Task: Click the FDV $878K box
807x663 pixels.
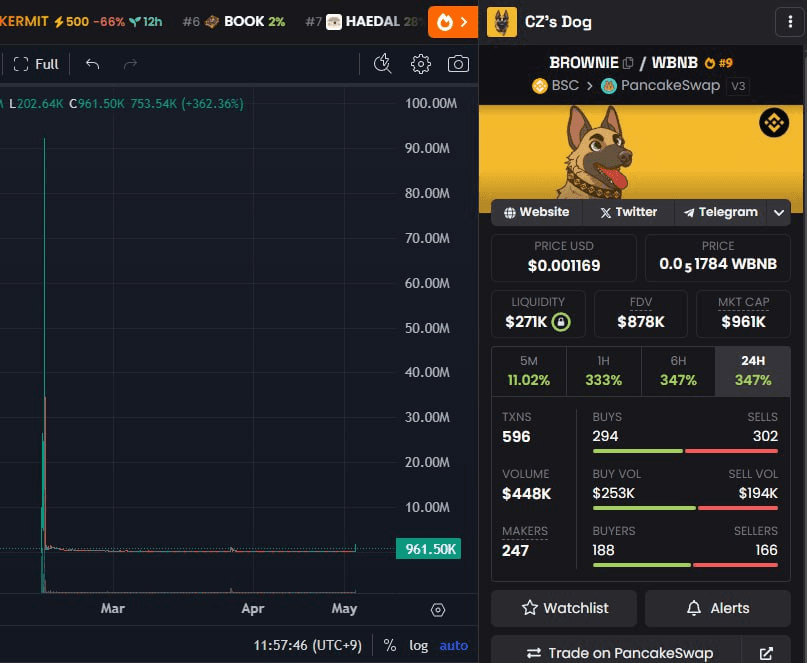Action: 641,314
